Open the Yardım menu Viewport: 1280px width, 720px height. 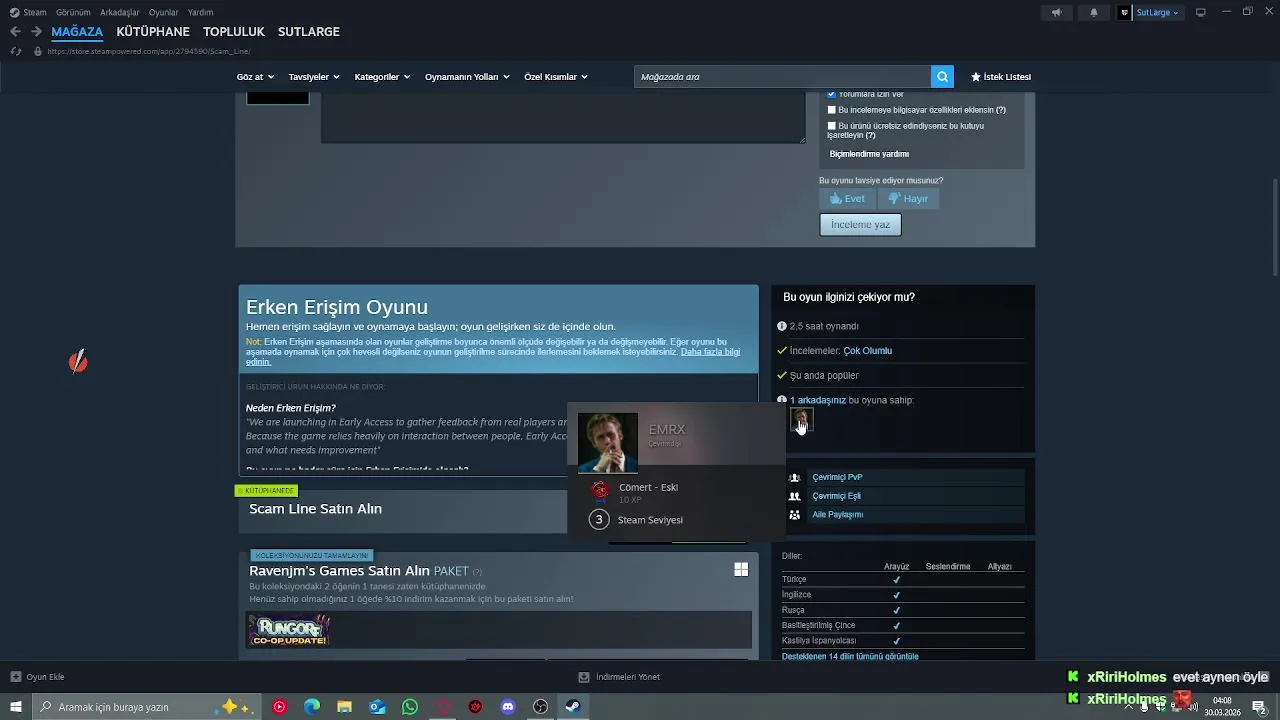coord(201,12)
